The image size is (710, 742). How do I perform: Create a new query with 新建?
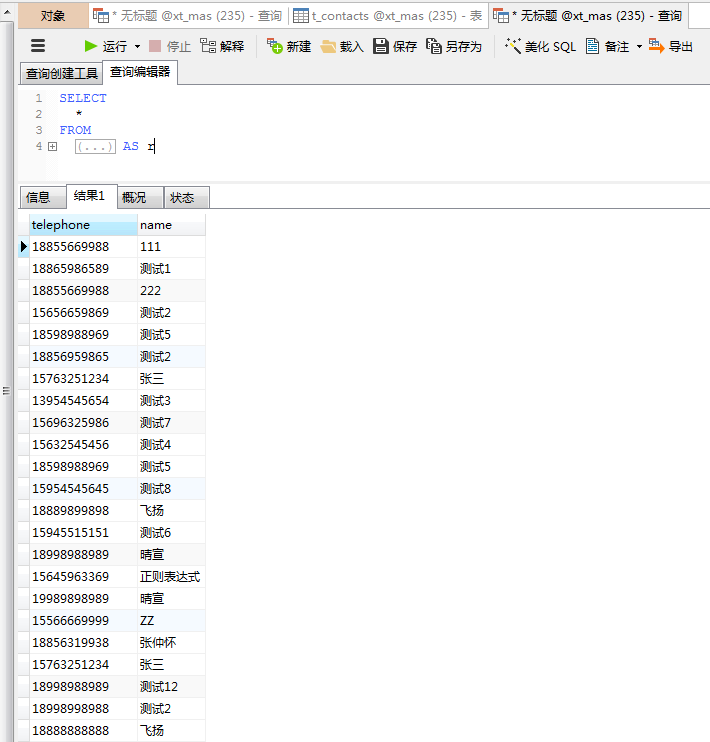click(x=289, y=46)
